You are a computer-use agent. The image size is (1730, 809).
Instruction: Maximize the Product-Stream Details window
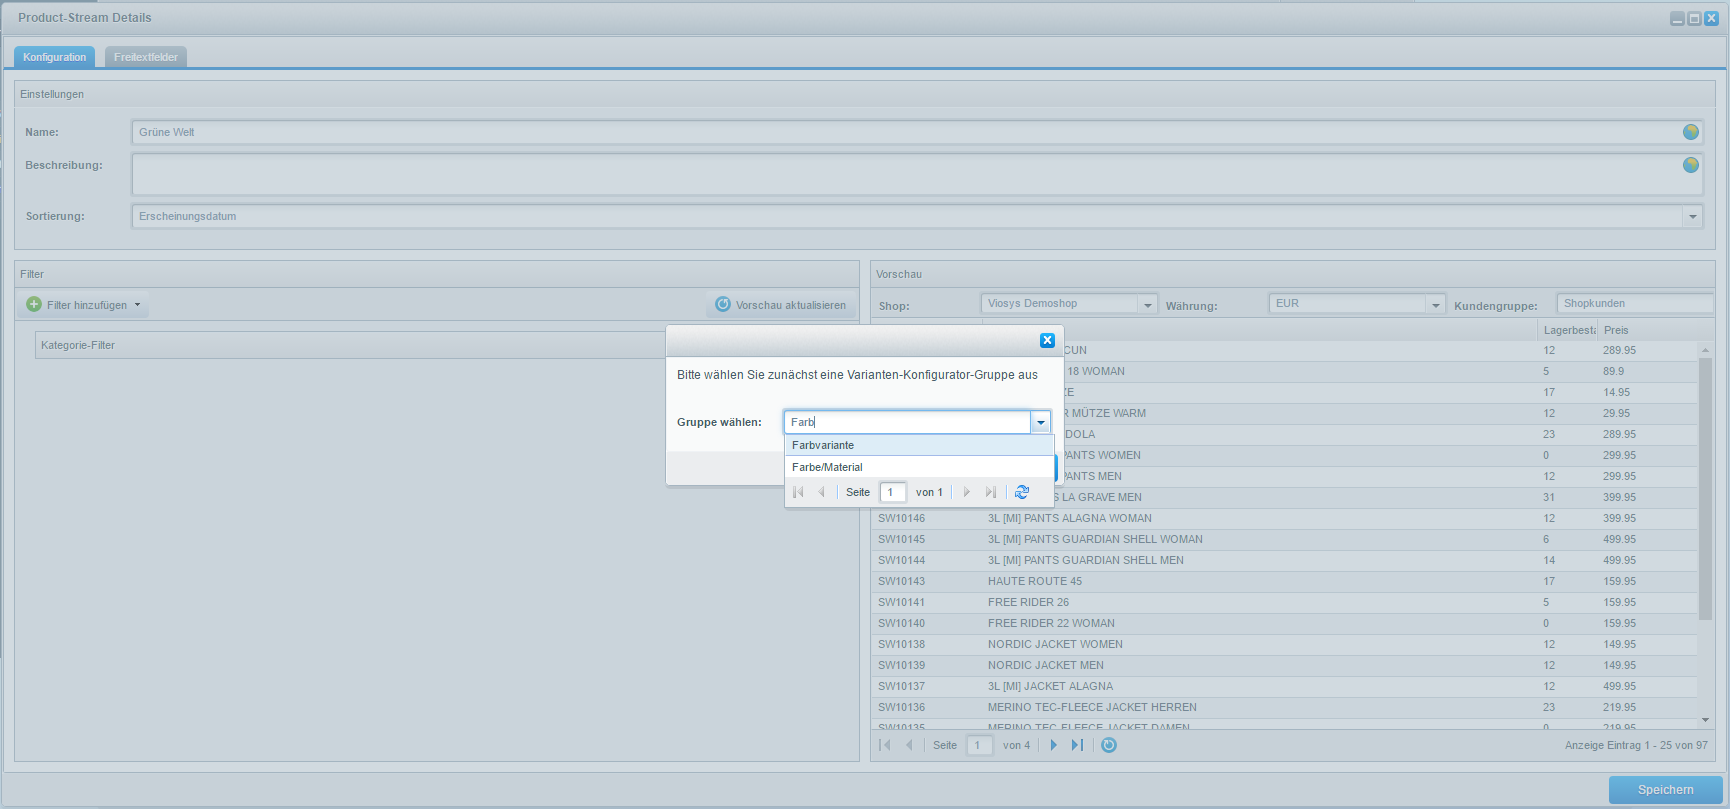1694,18
